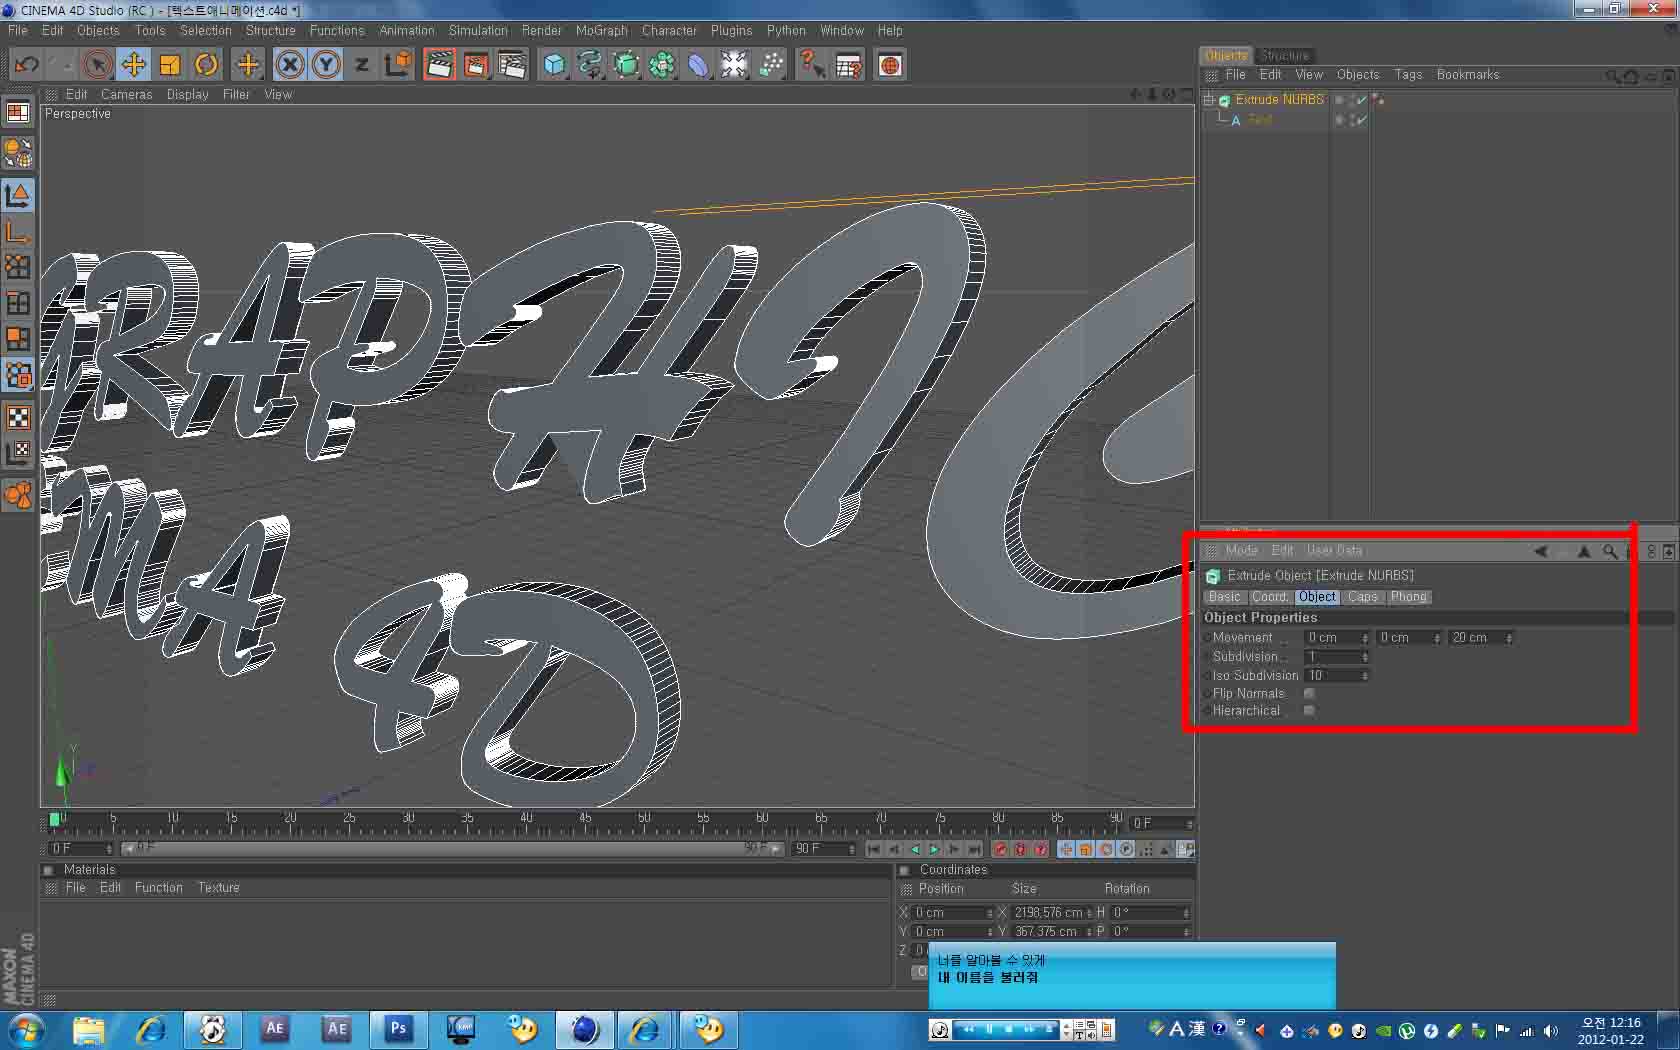This screenshot has height=1050, width=1680.
Task: Toggle the Y axis lock
Action: 326,65
